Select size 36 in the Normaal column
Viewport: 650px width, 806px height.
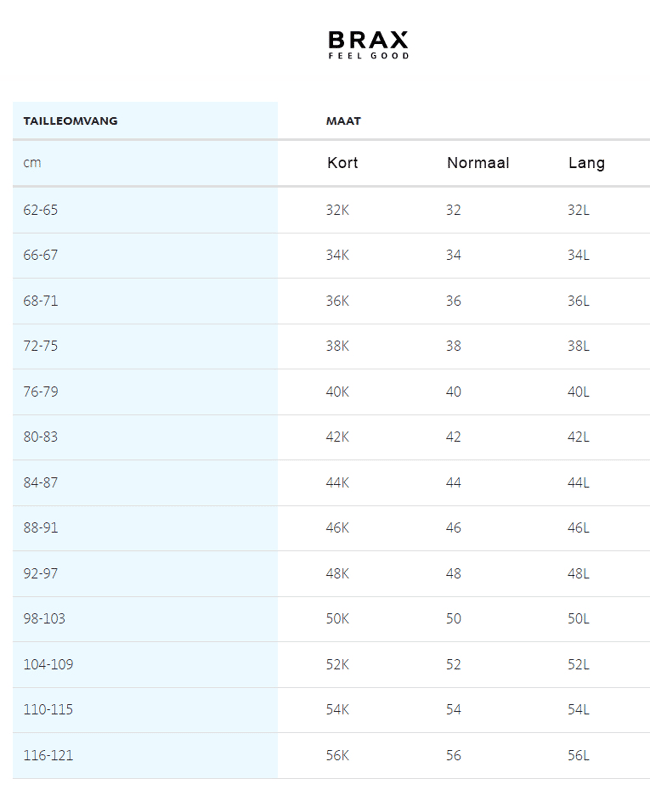coord(453,301)
